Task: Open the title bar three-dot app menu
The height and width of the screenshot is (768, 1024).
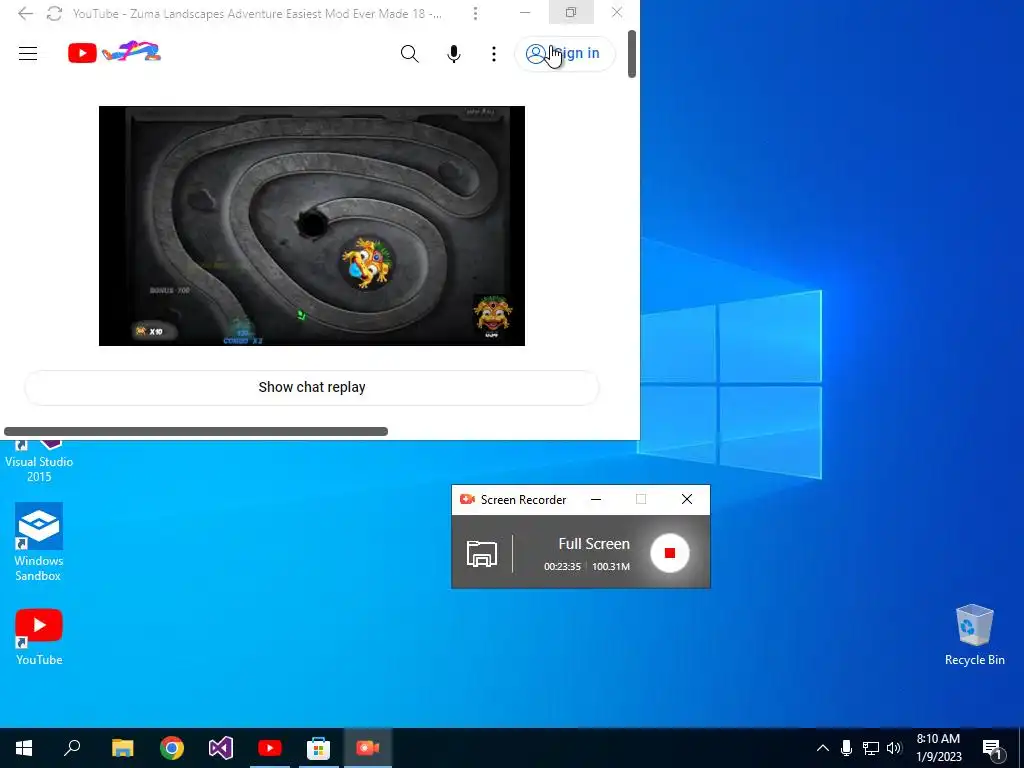Action: point(475,13)
